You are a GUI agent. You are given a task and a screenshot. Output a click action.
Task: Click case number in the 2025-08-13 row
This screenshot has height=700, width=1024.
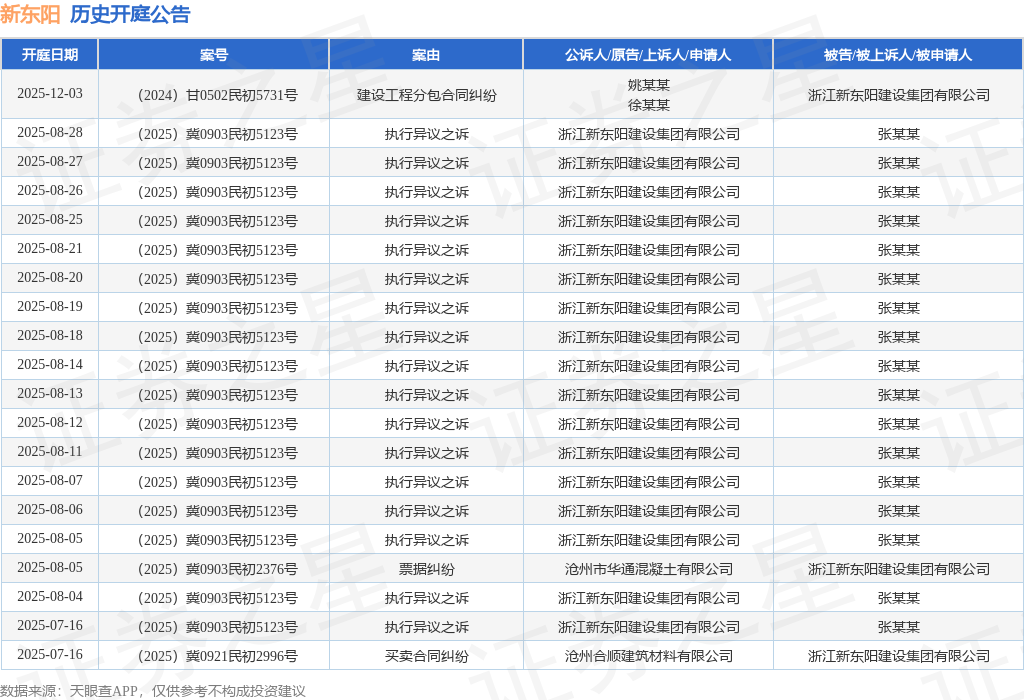pos(217,395)
